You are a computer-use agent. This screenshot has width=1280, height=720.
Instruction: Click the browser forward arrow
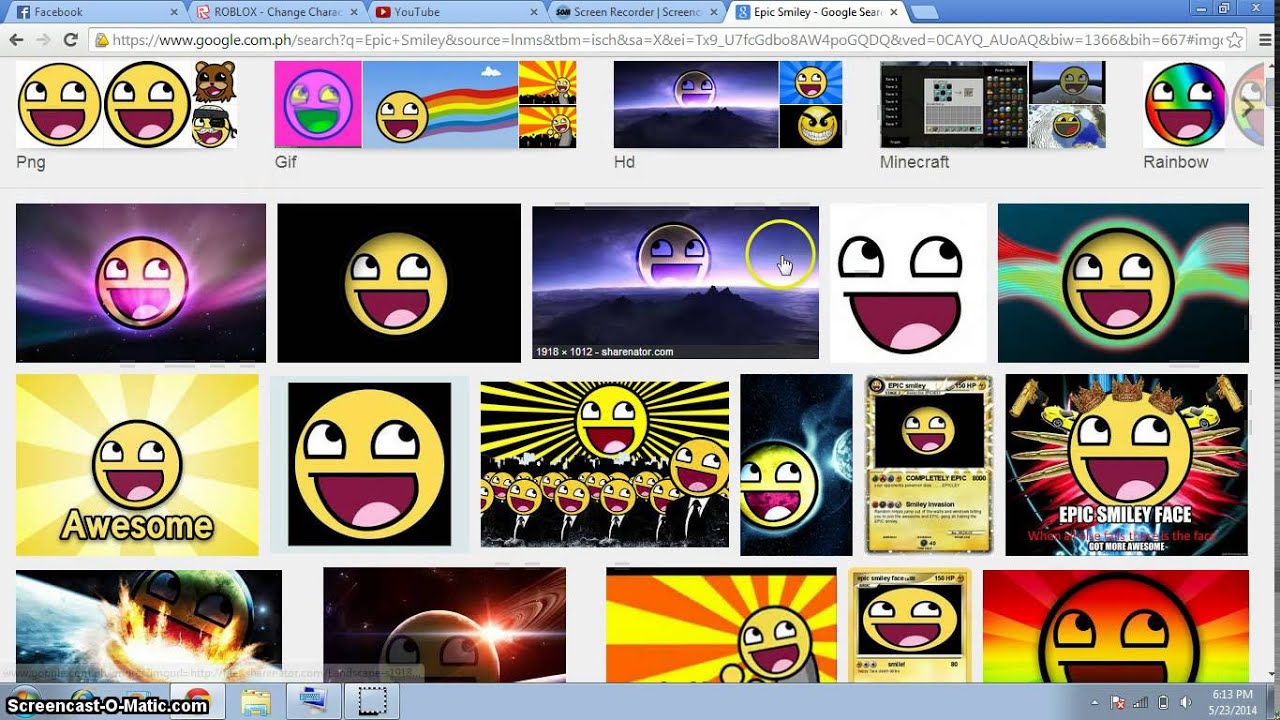coord(43,40)
